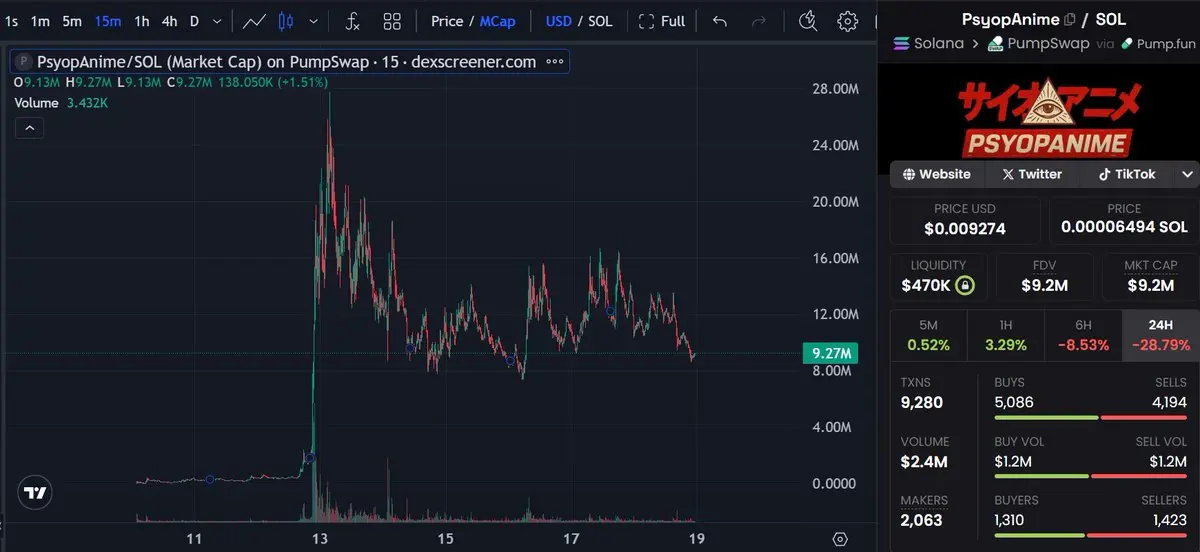Copy the PsyopAnime token address icon
1200x552 pixels.
tap(1070, 19)
